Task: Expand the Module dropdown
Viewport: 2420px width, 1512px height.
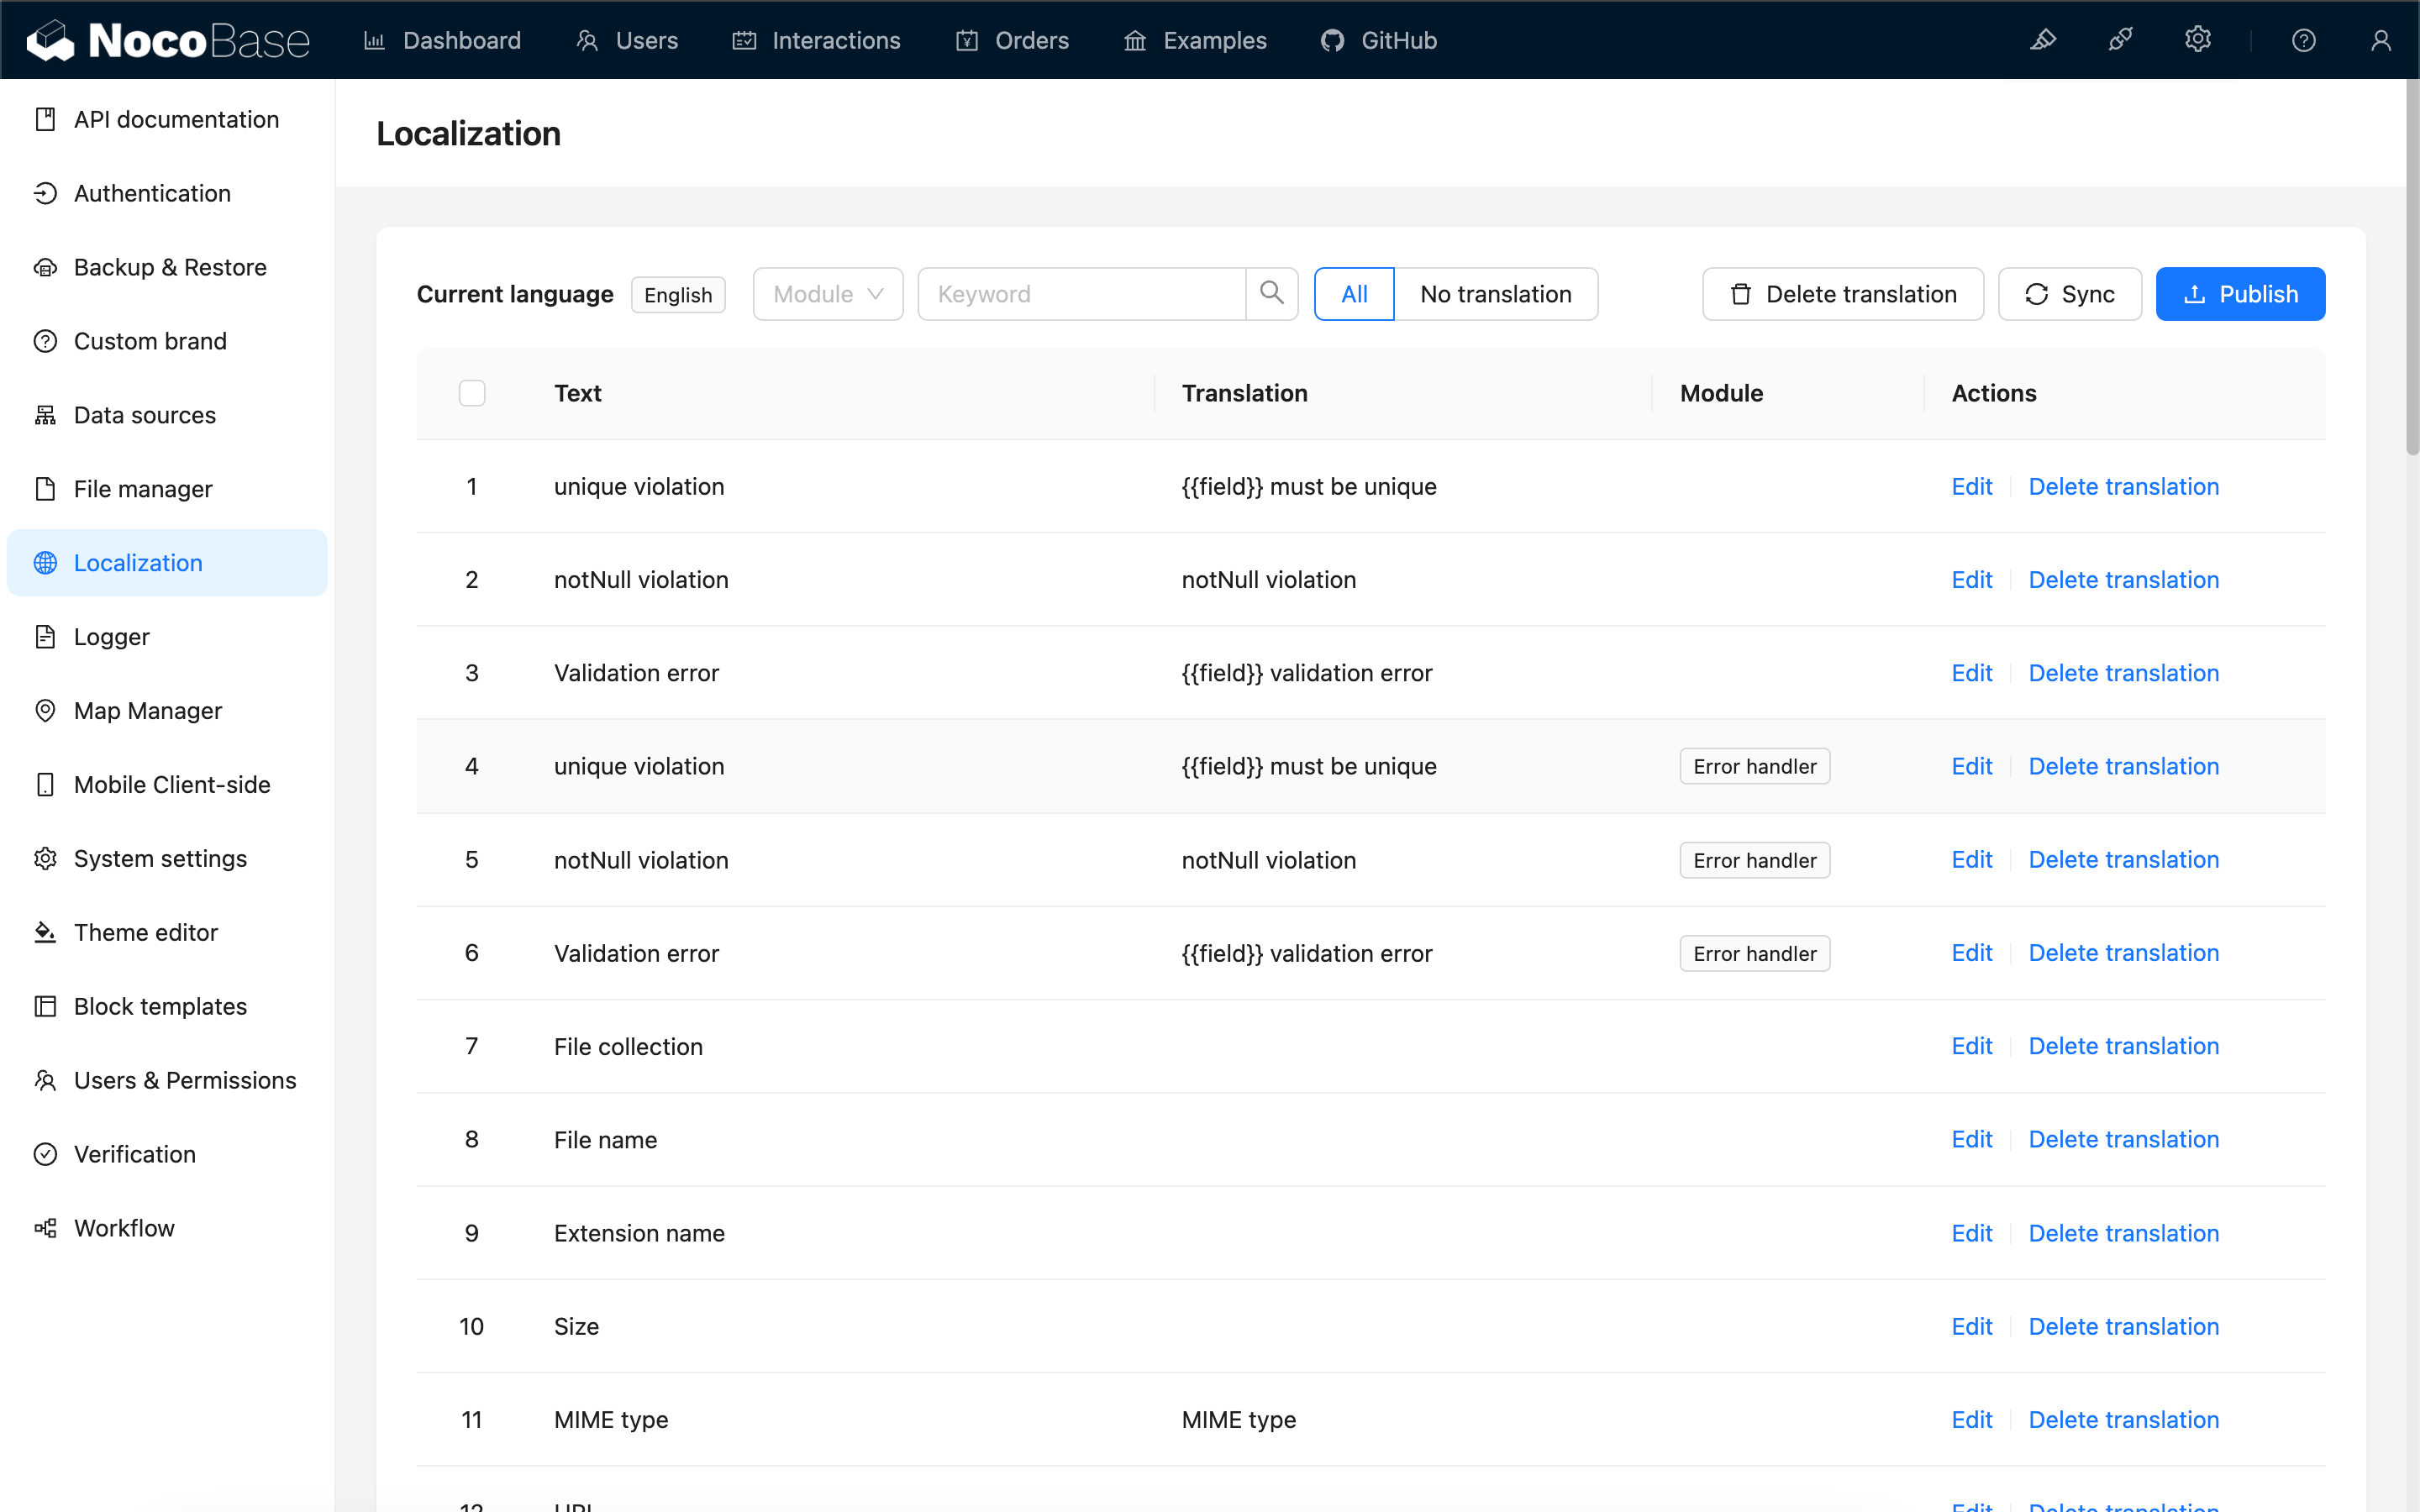Action: coord(827,294)
